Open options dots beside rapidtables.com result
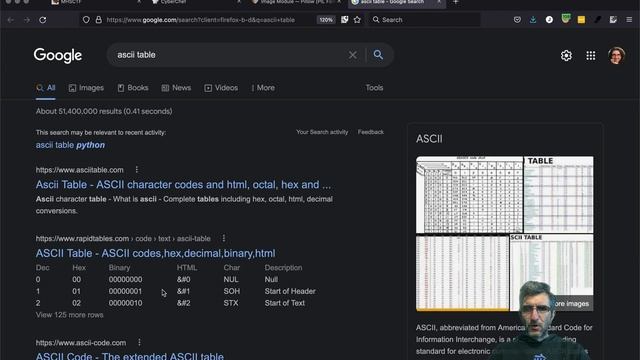 tap(224, 238)
